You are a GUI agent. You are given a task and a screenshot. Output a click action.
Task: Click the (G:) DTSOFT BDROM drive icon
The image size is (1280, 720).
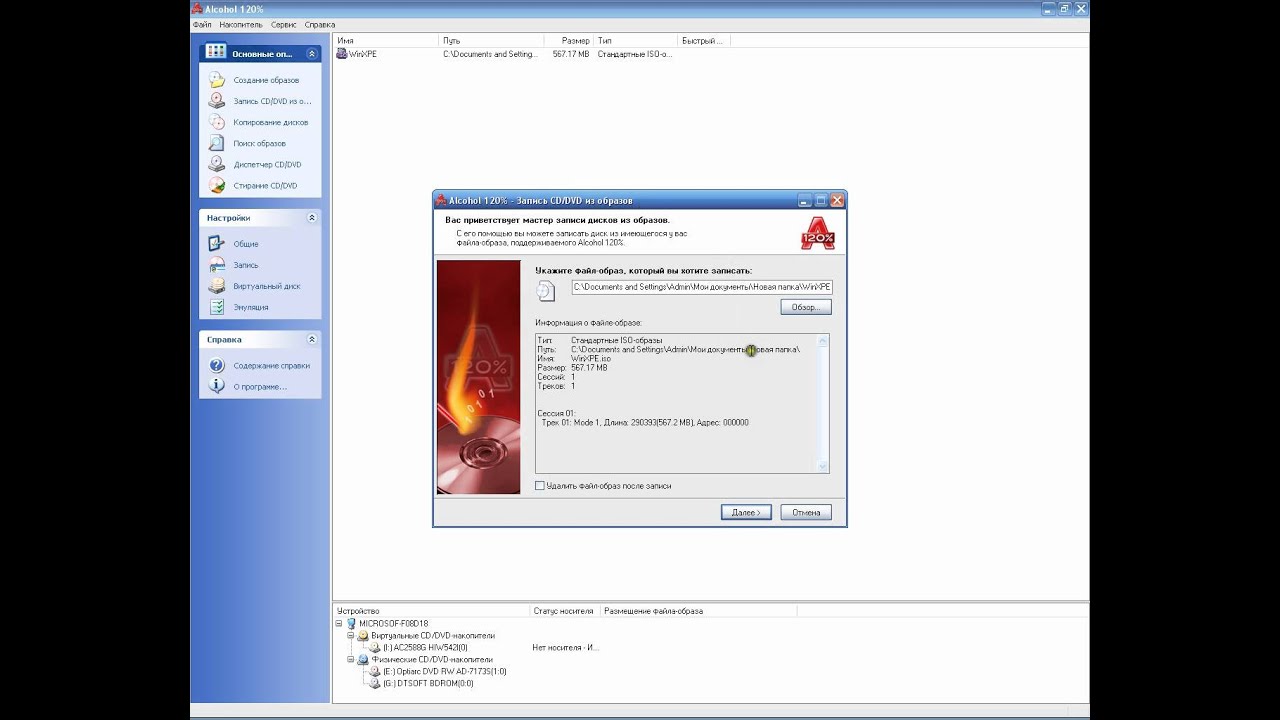tap(375, 683)
